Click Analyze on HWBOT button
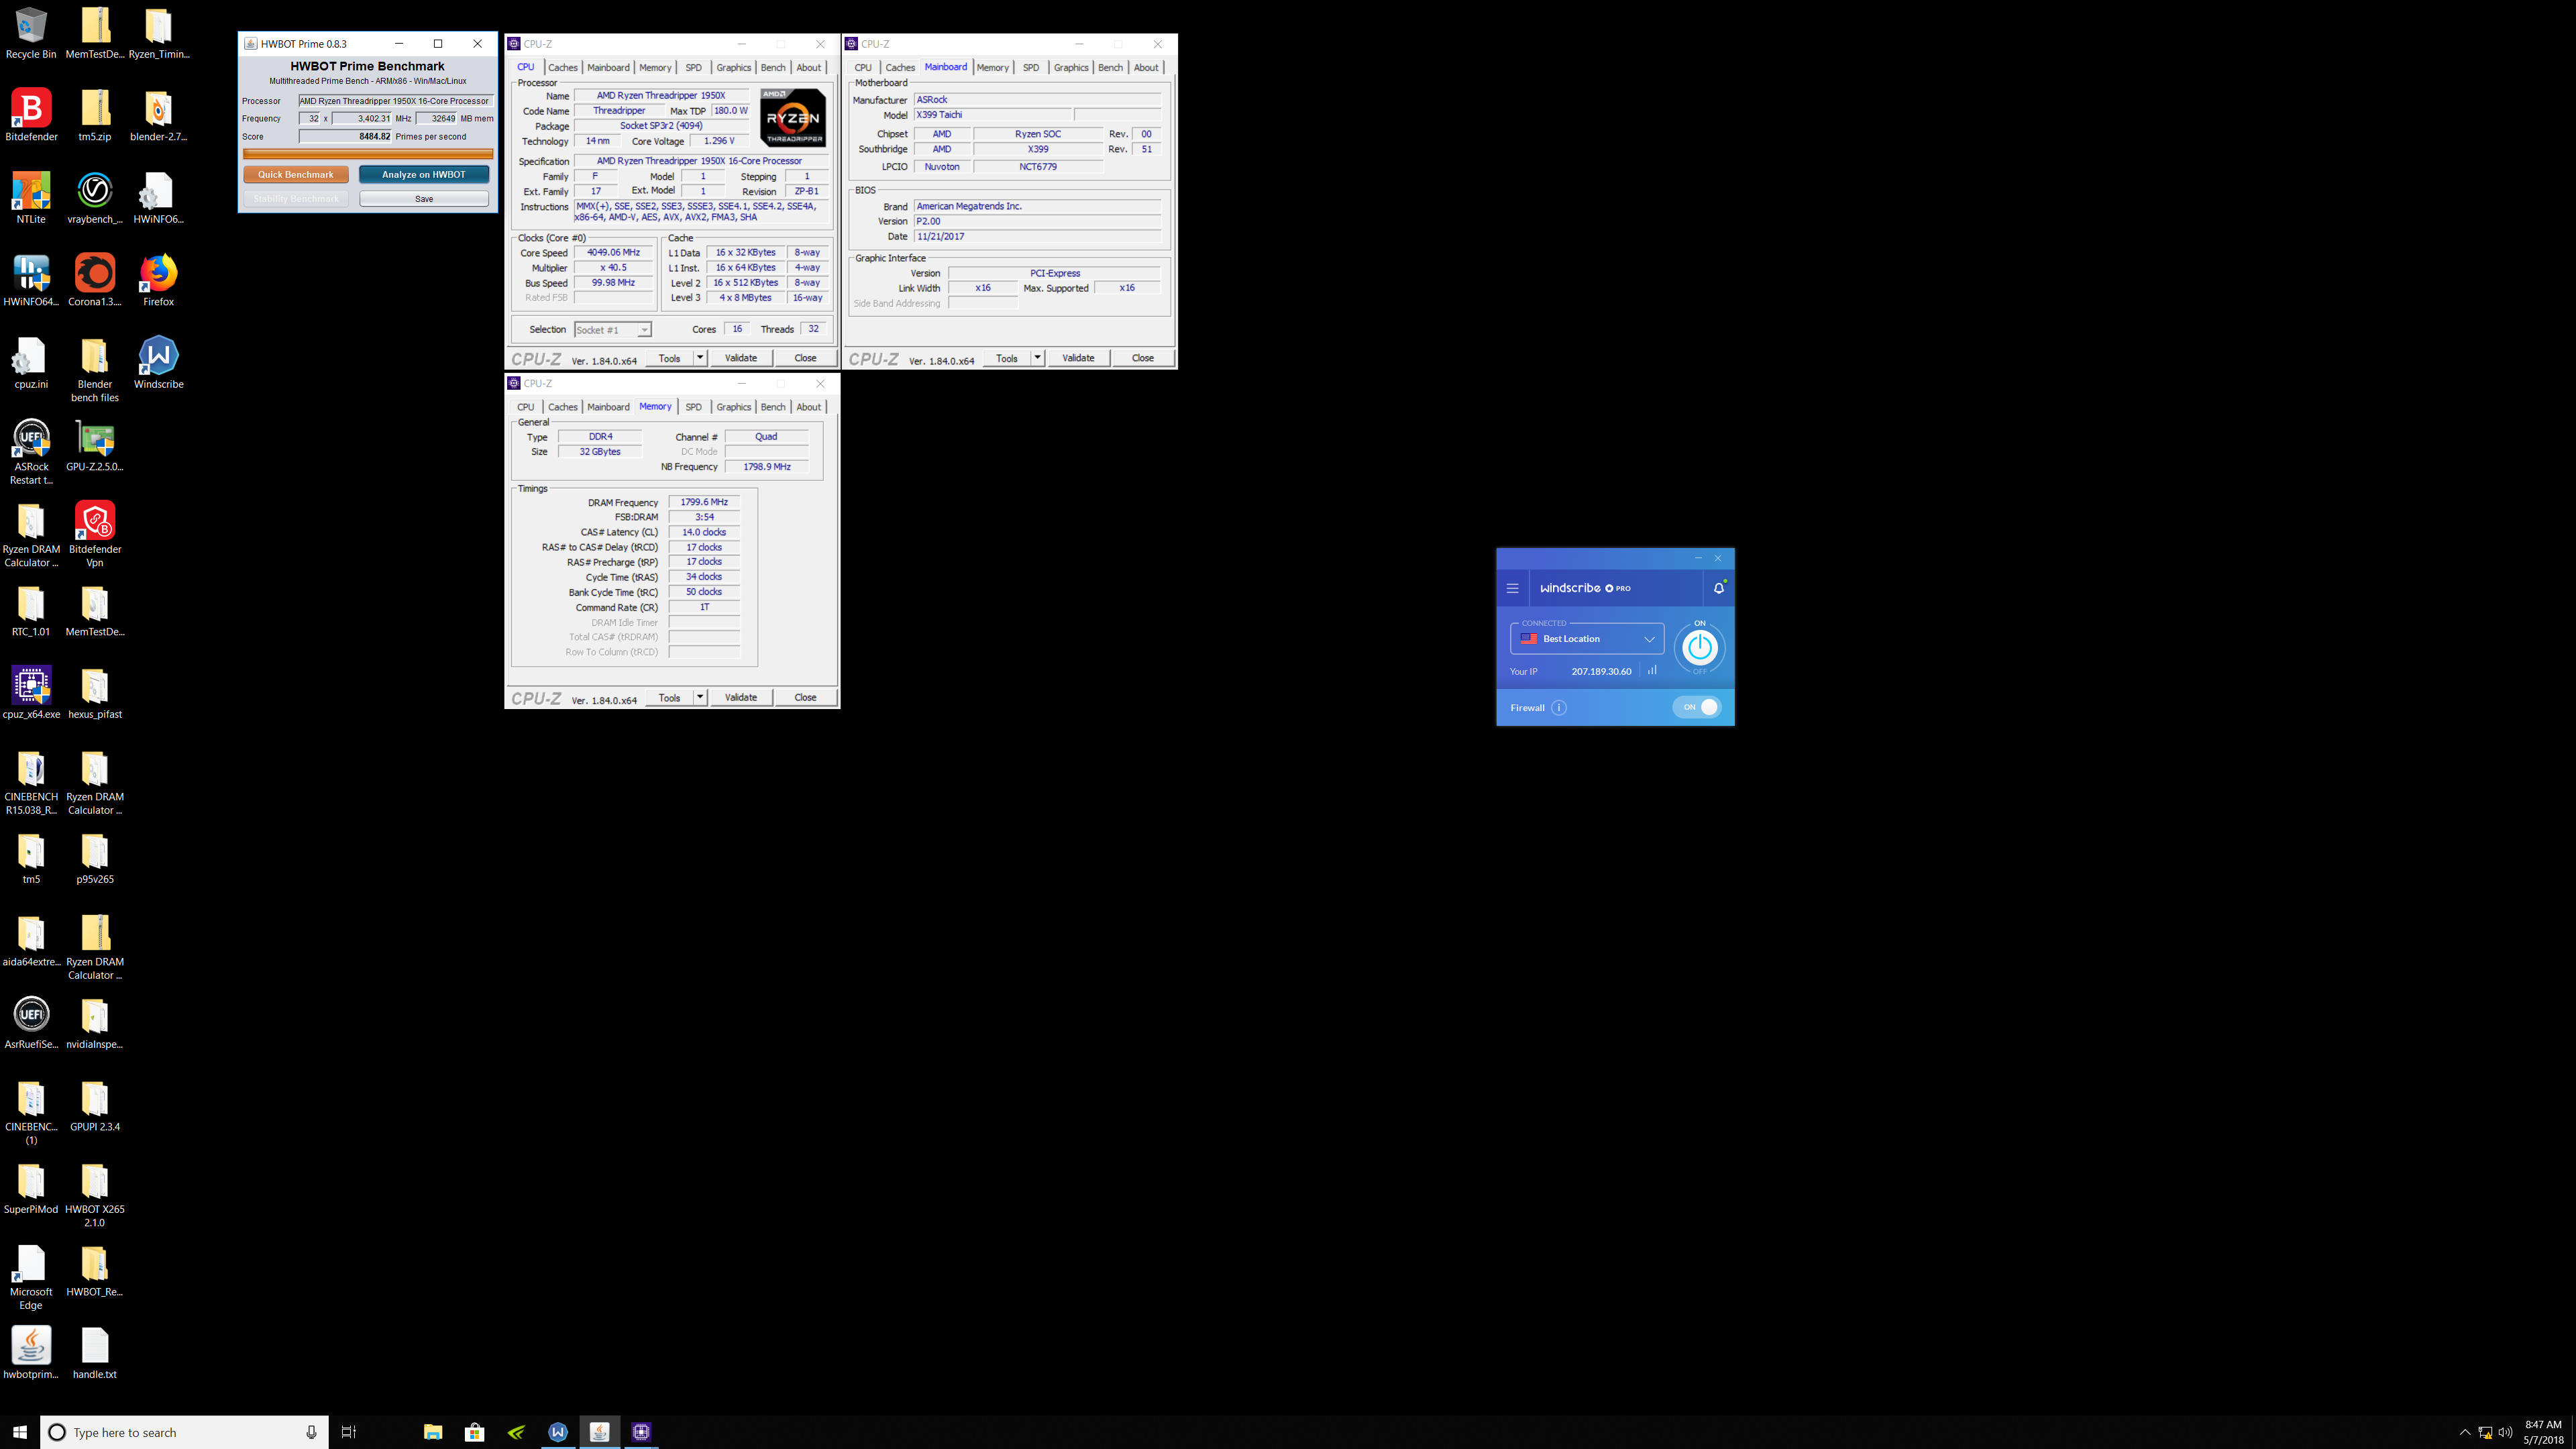 click(x=424, y=174)
